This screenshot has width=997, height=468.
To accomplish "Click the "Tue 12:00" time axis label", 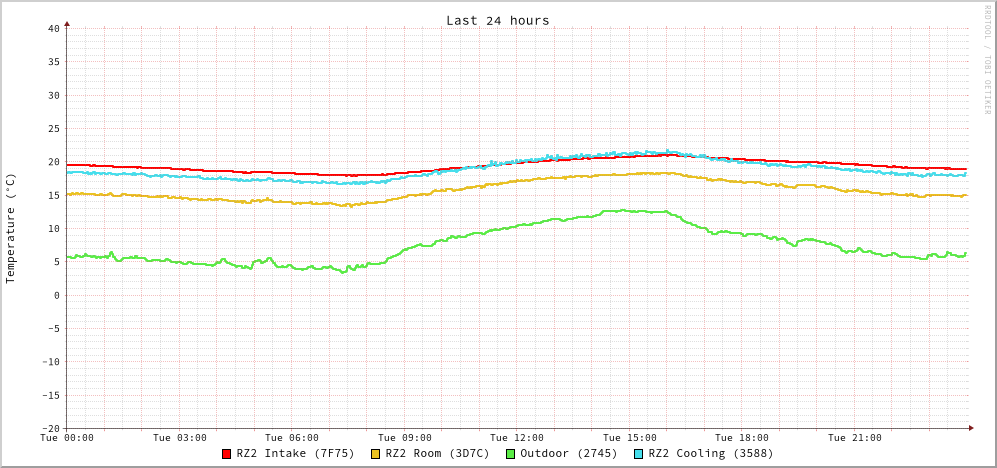I will tap(517, 438).
